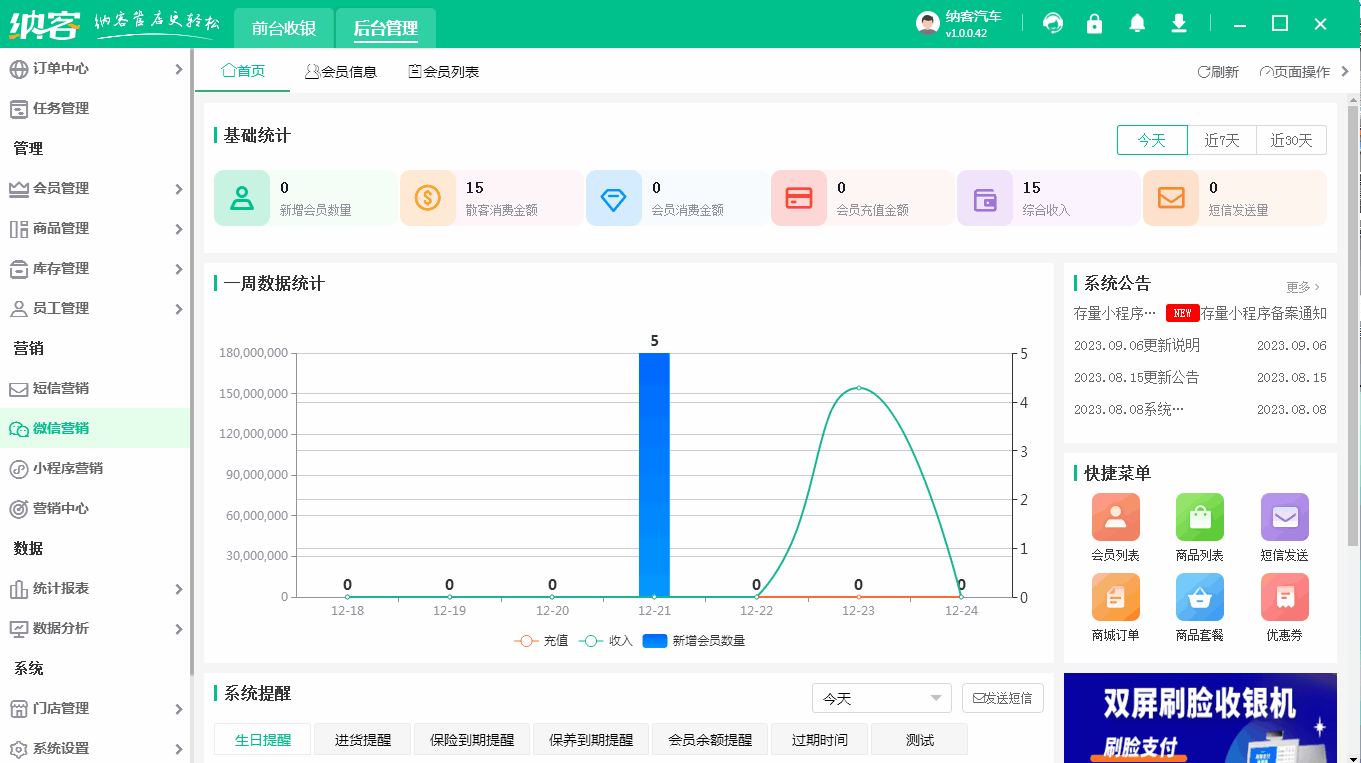Screen dimensions: 1361x763
Task: Open 更多 system announcements link
Action: (x=1304, y=287)
